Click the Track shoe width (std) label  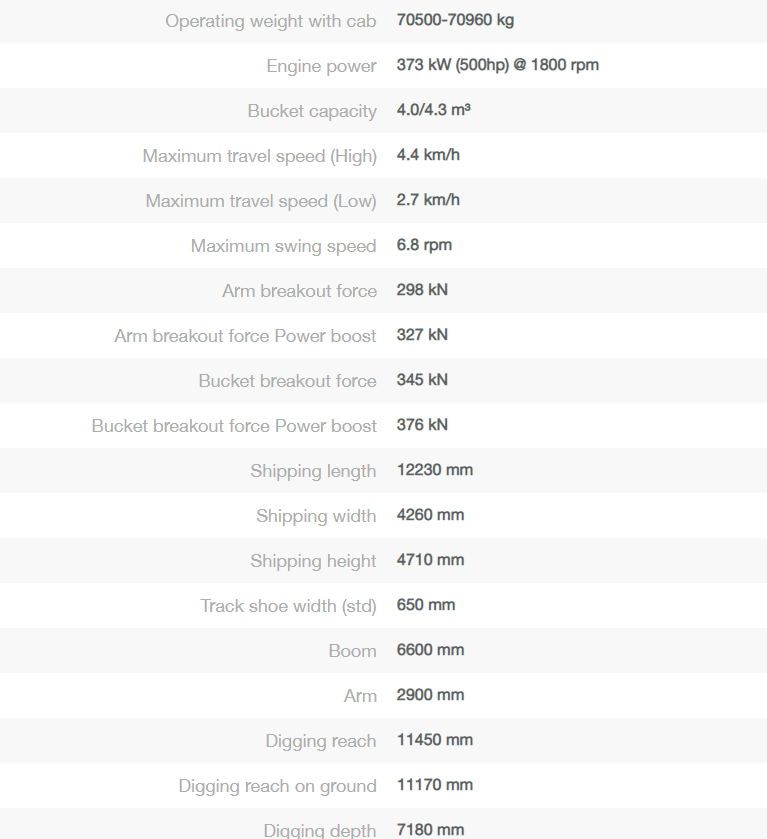pos(288,606)
